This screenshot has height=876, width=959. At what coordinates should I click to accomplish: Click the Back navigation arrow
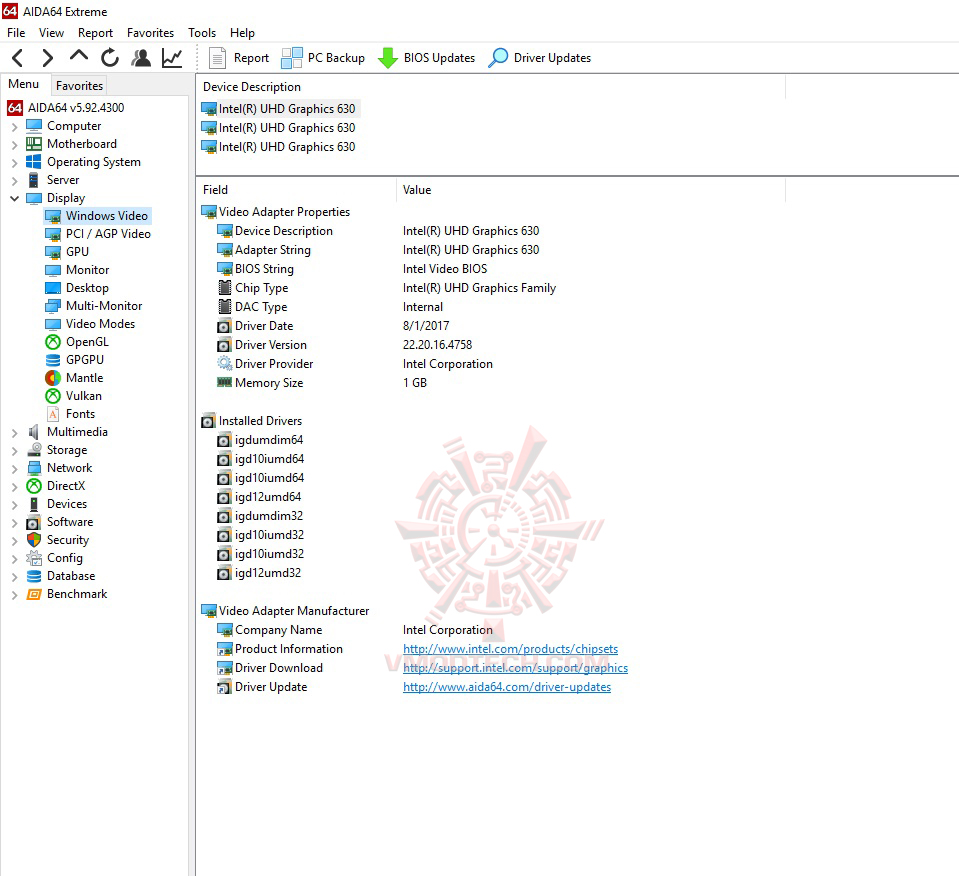coord(18,58)
